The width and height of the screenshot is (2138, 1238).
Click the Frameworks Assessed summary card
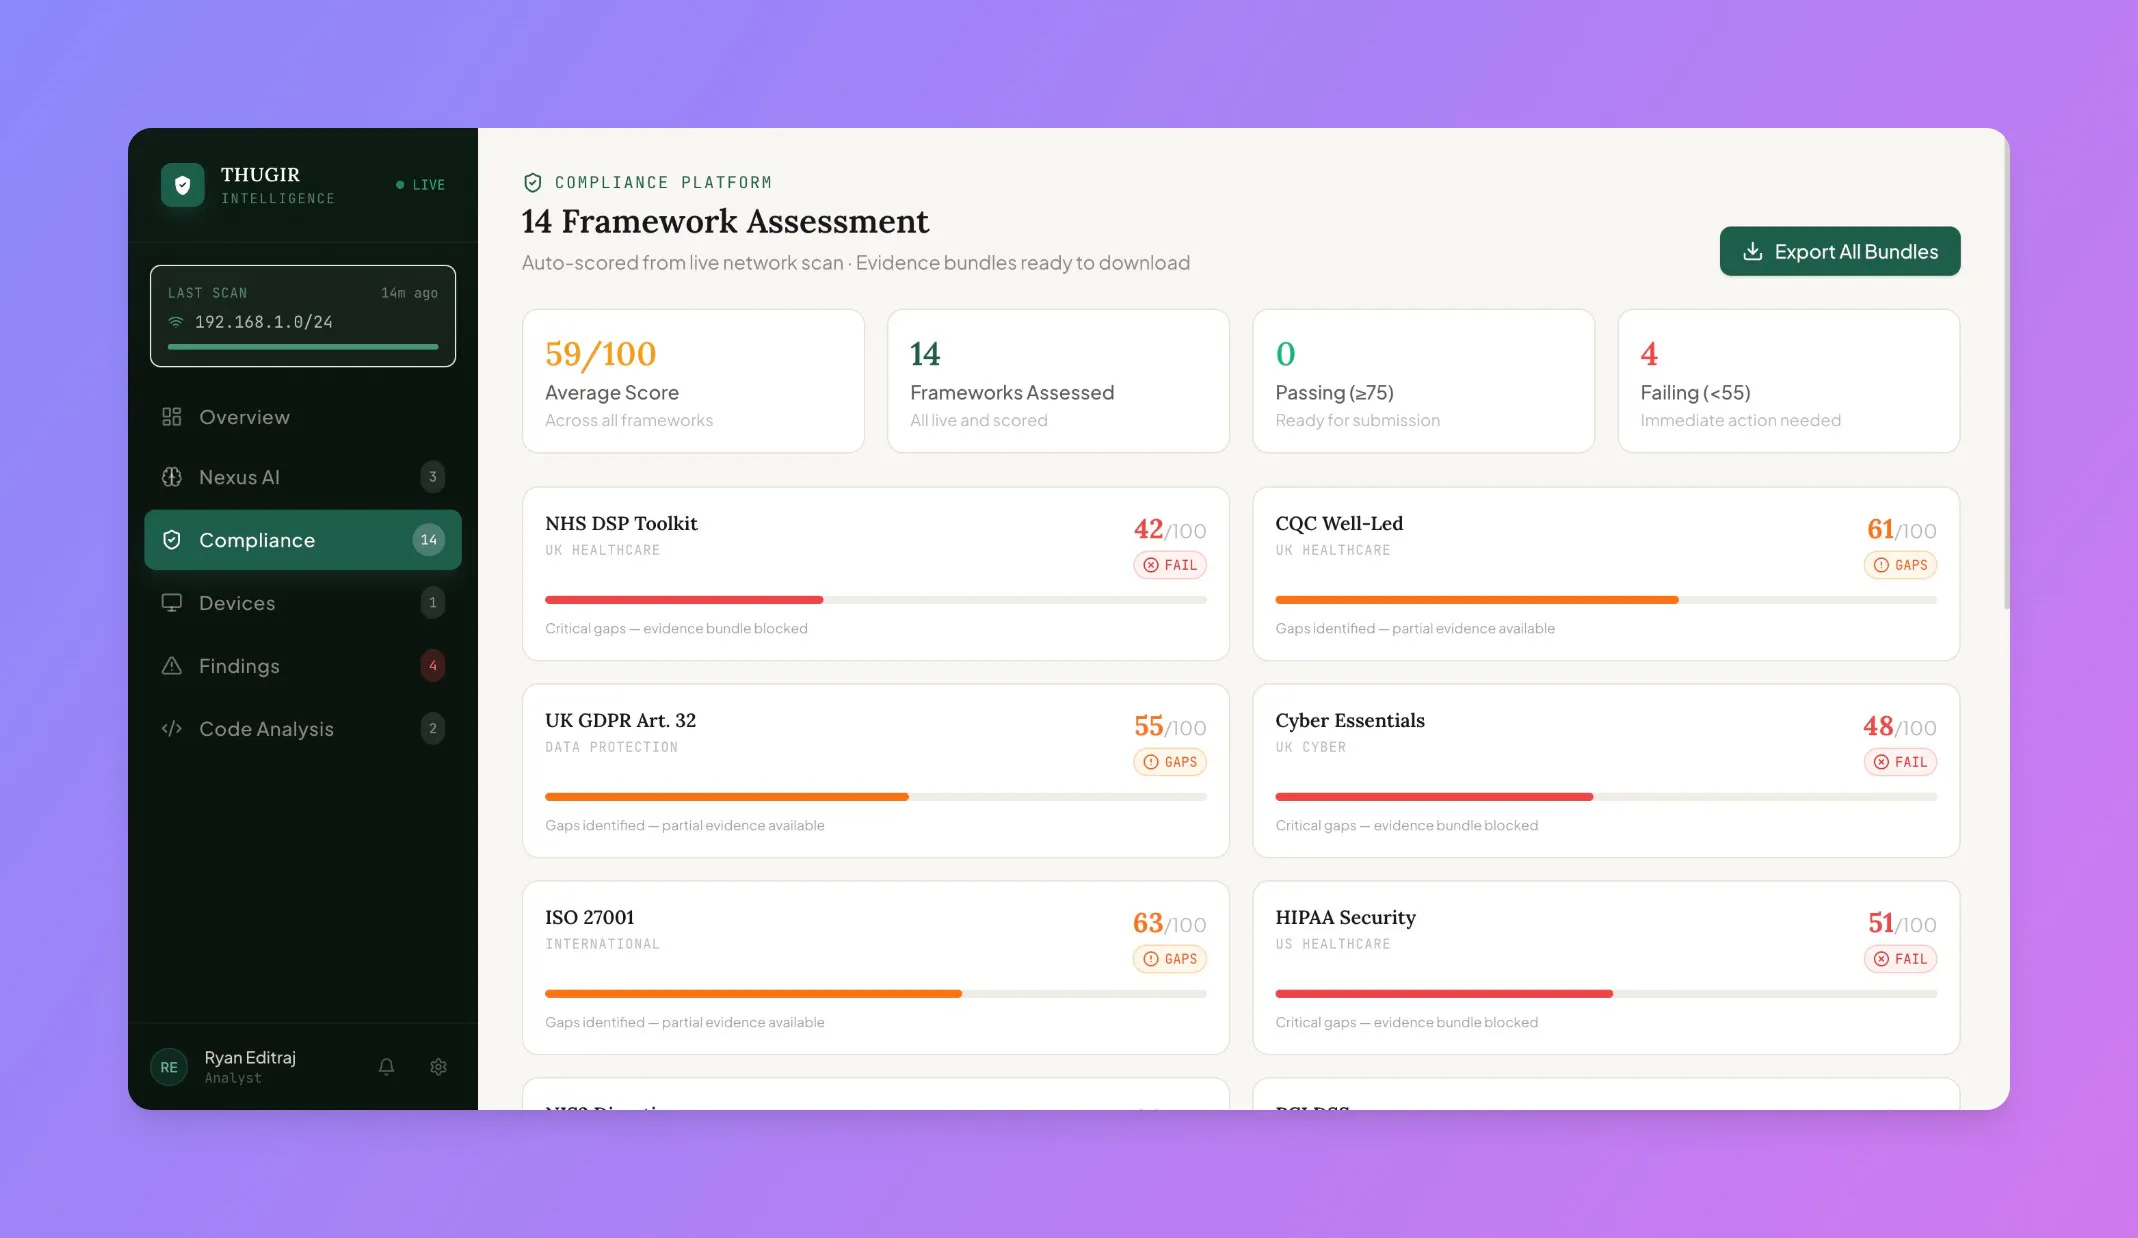[x=1058, y=381]
